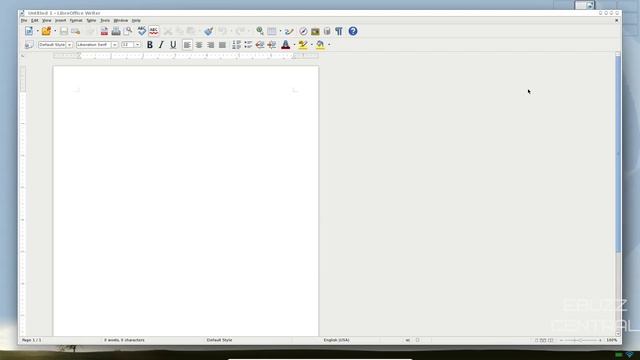Click in the Font Size field
The image size is (640, 360).
128,45
